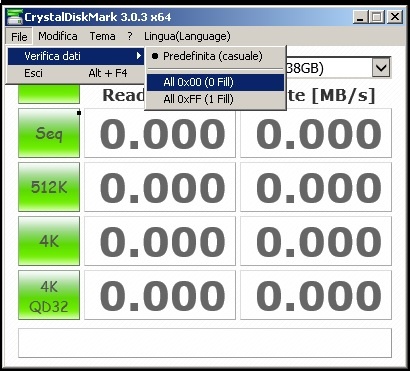Run the Seq benchmark test

click(49, 133)
